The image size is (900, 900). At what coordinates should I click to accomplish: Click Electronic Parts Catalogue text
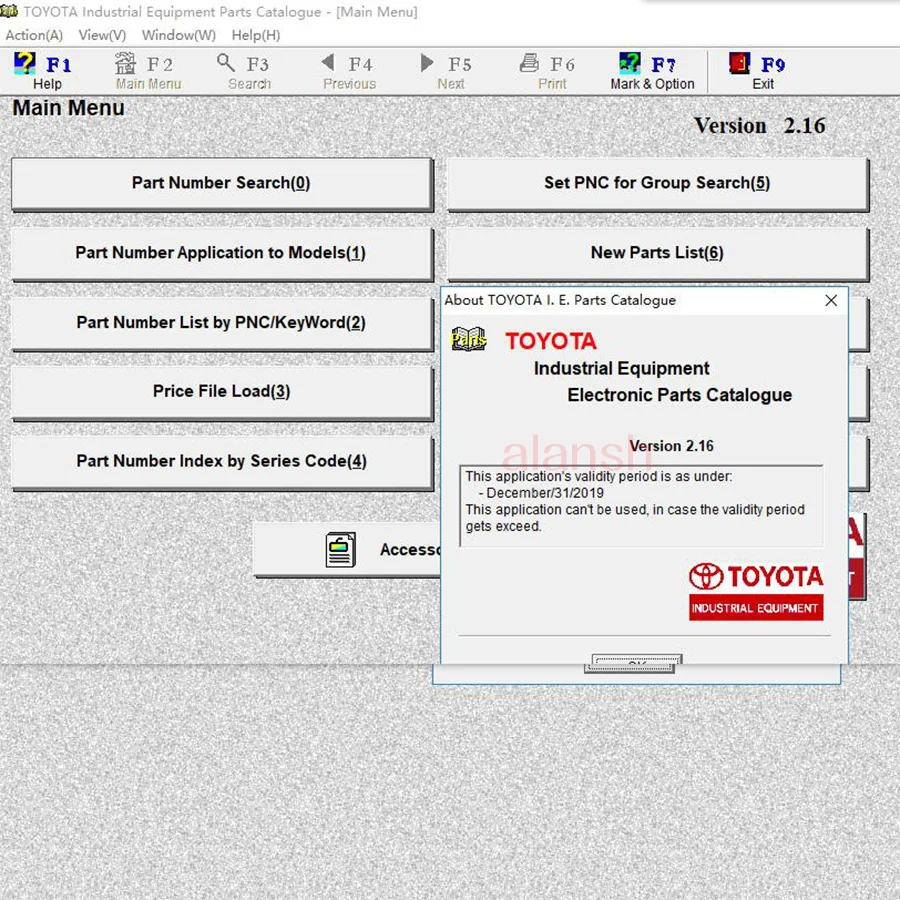click(680, 395)
